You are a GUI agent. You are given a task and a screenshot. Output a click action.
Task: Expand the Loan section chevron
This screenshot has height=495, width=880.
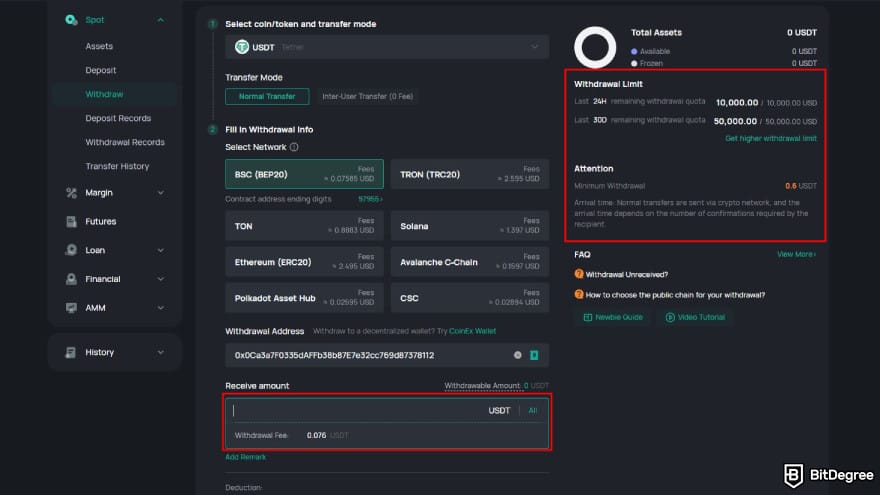[x=161, y=250]
